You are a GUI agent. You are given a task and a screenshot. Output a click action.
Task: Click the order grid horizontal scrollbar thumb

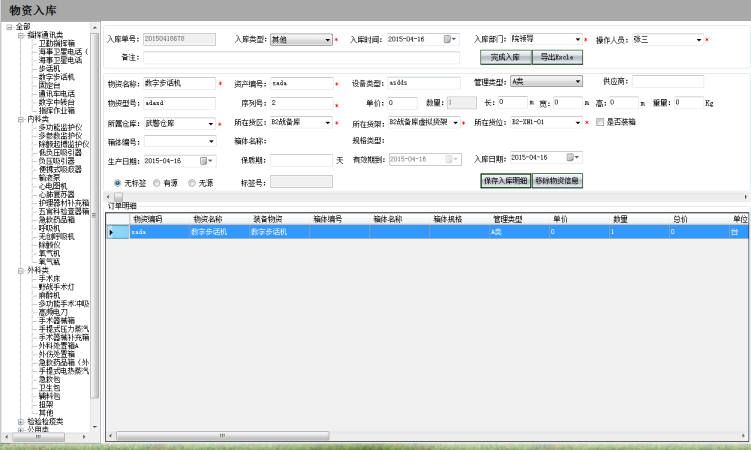(223, 436)
